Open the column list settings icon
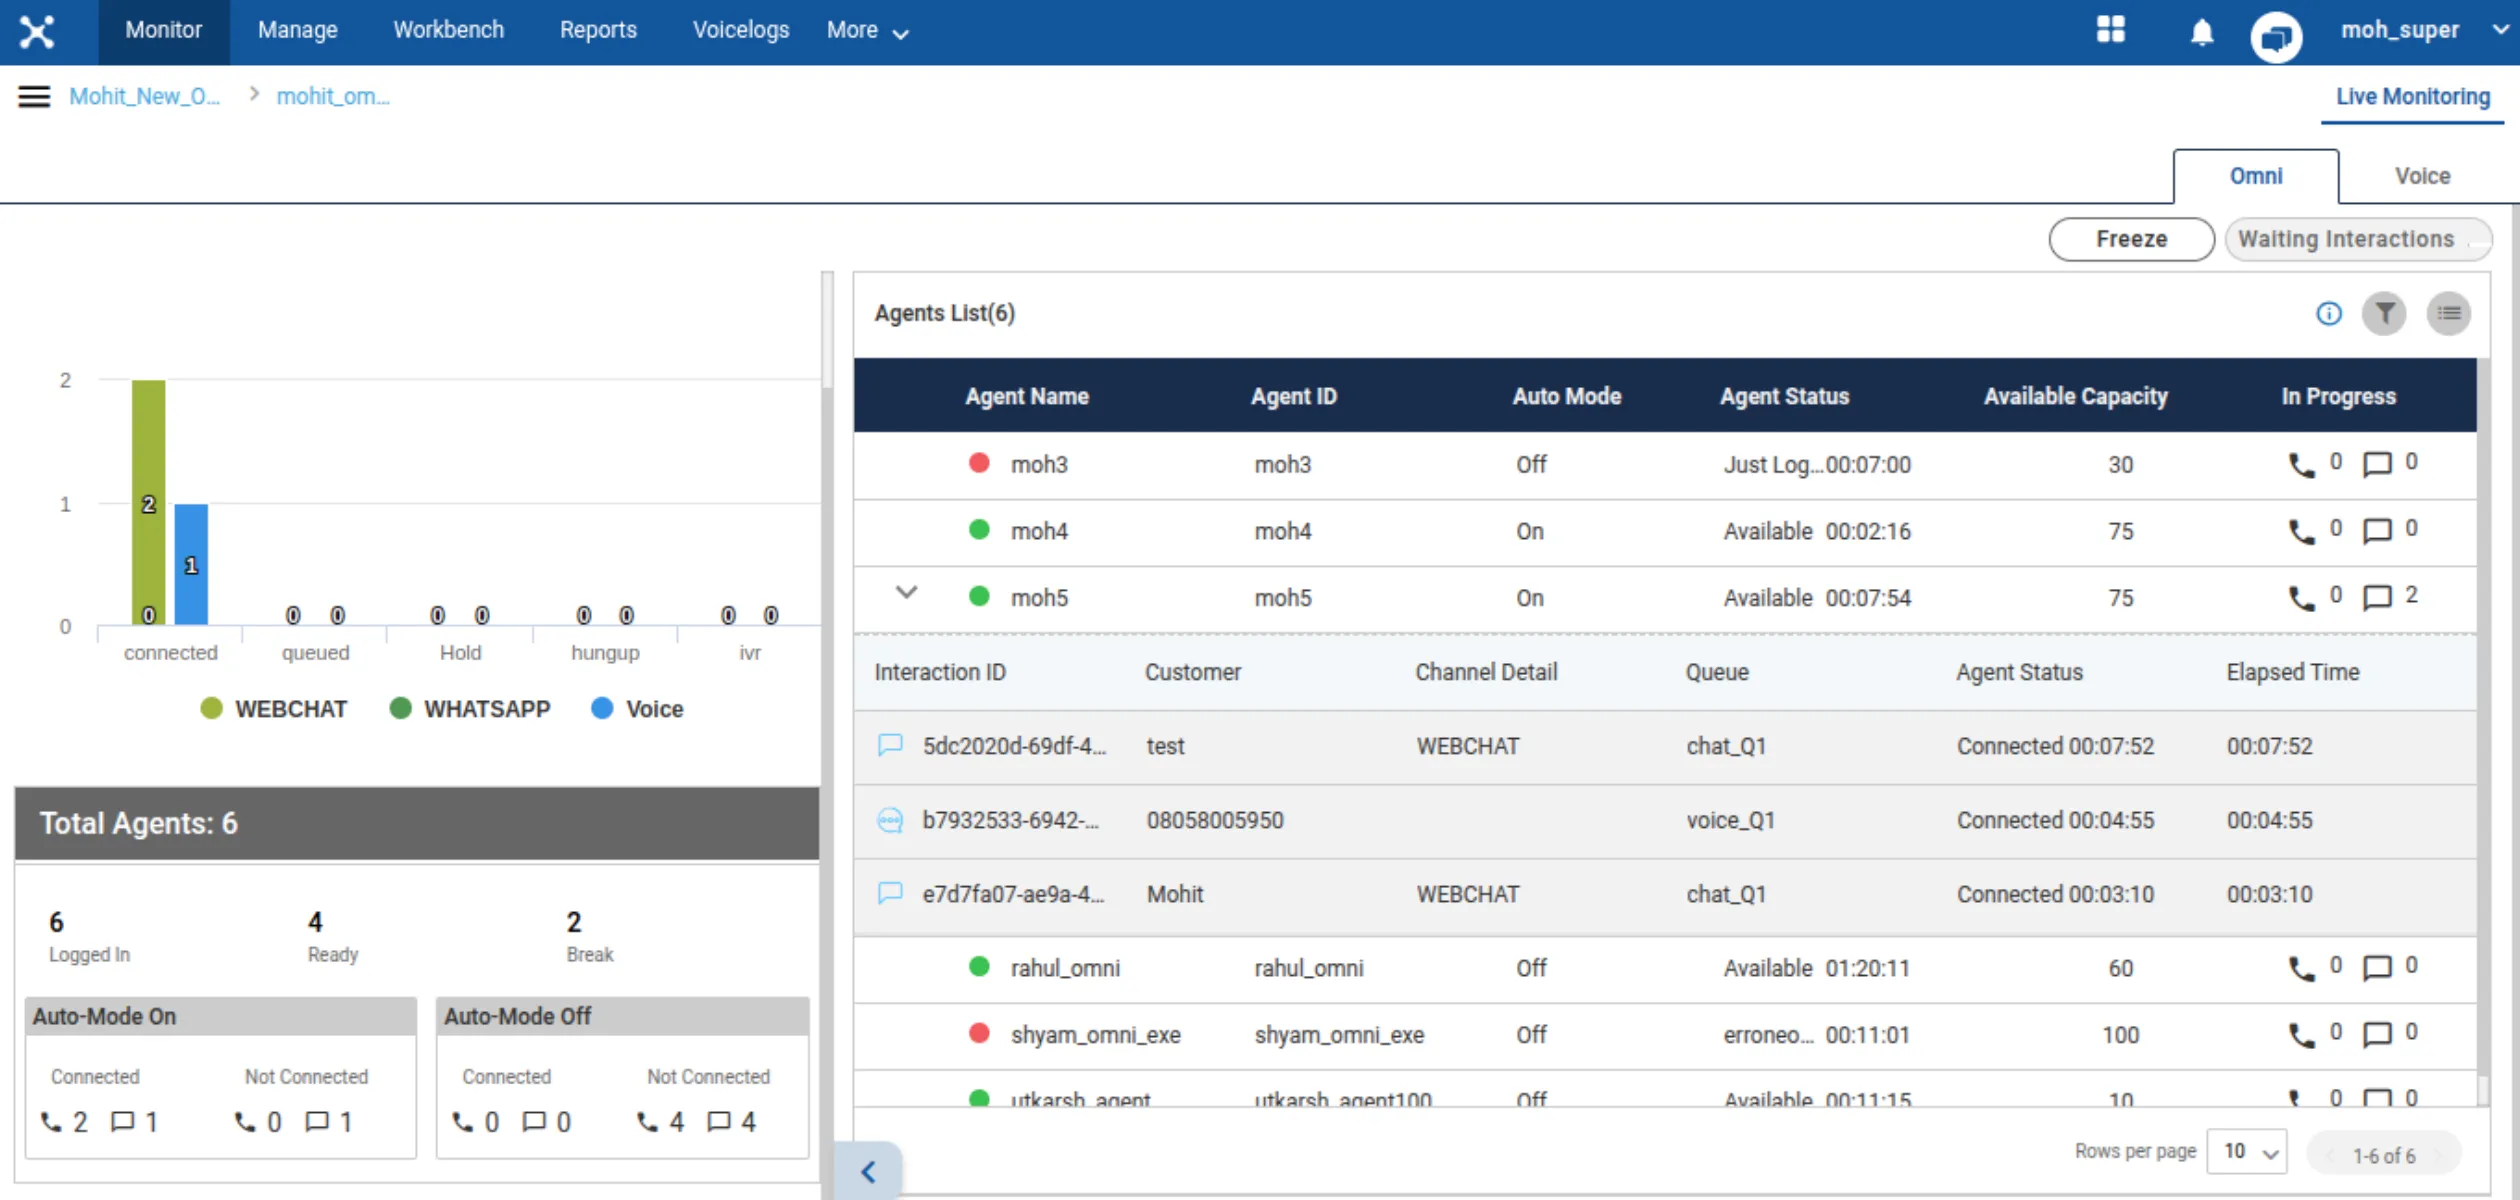 [x=2449, y=314]
